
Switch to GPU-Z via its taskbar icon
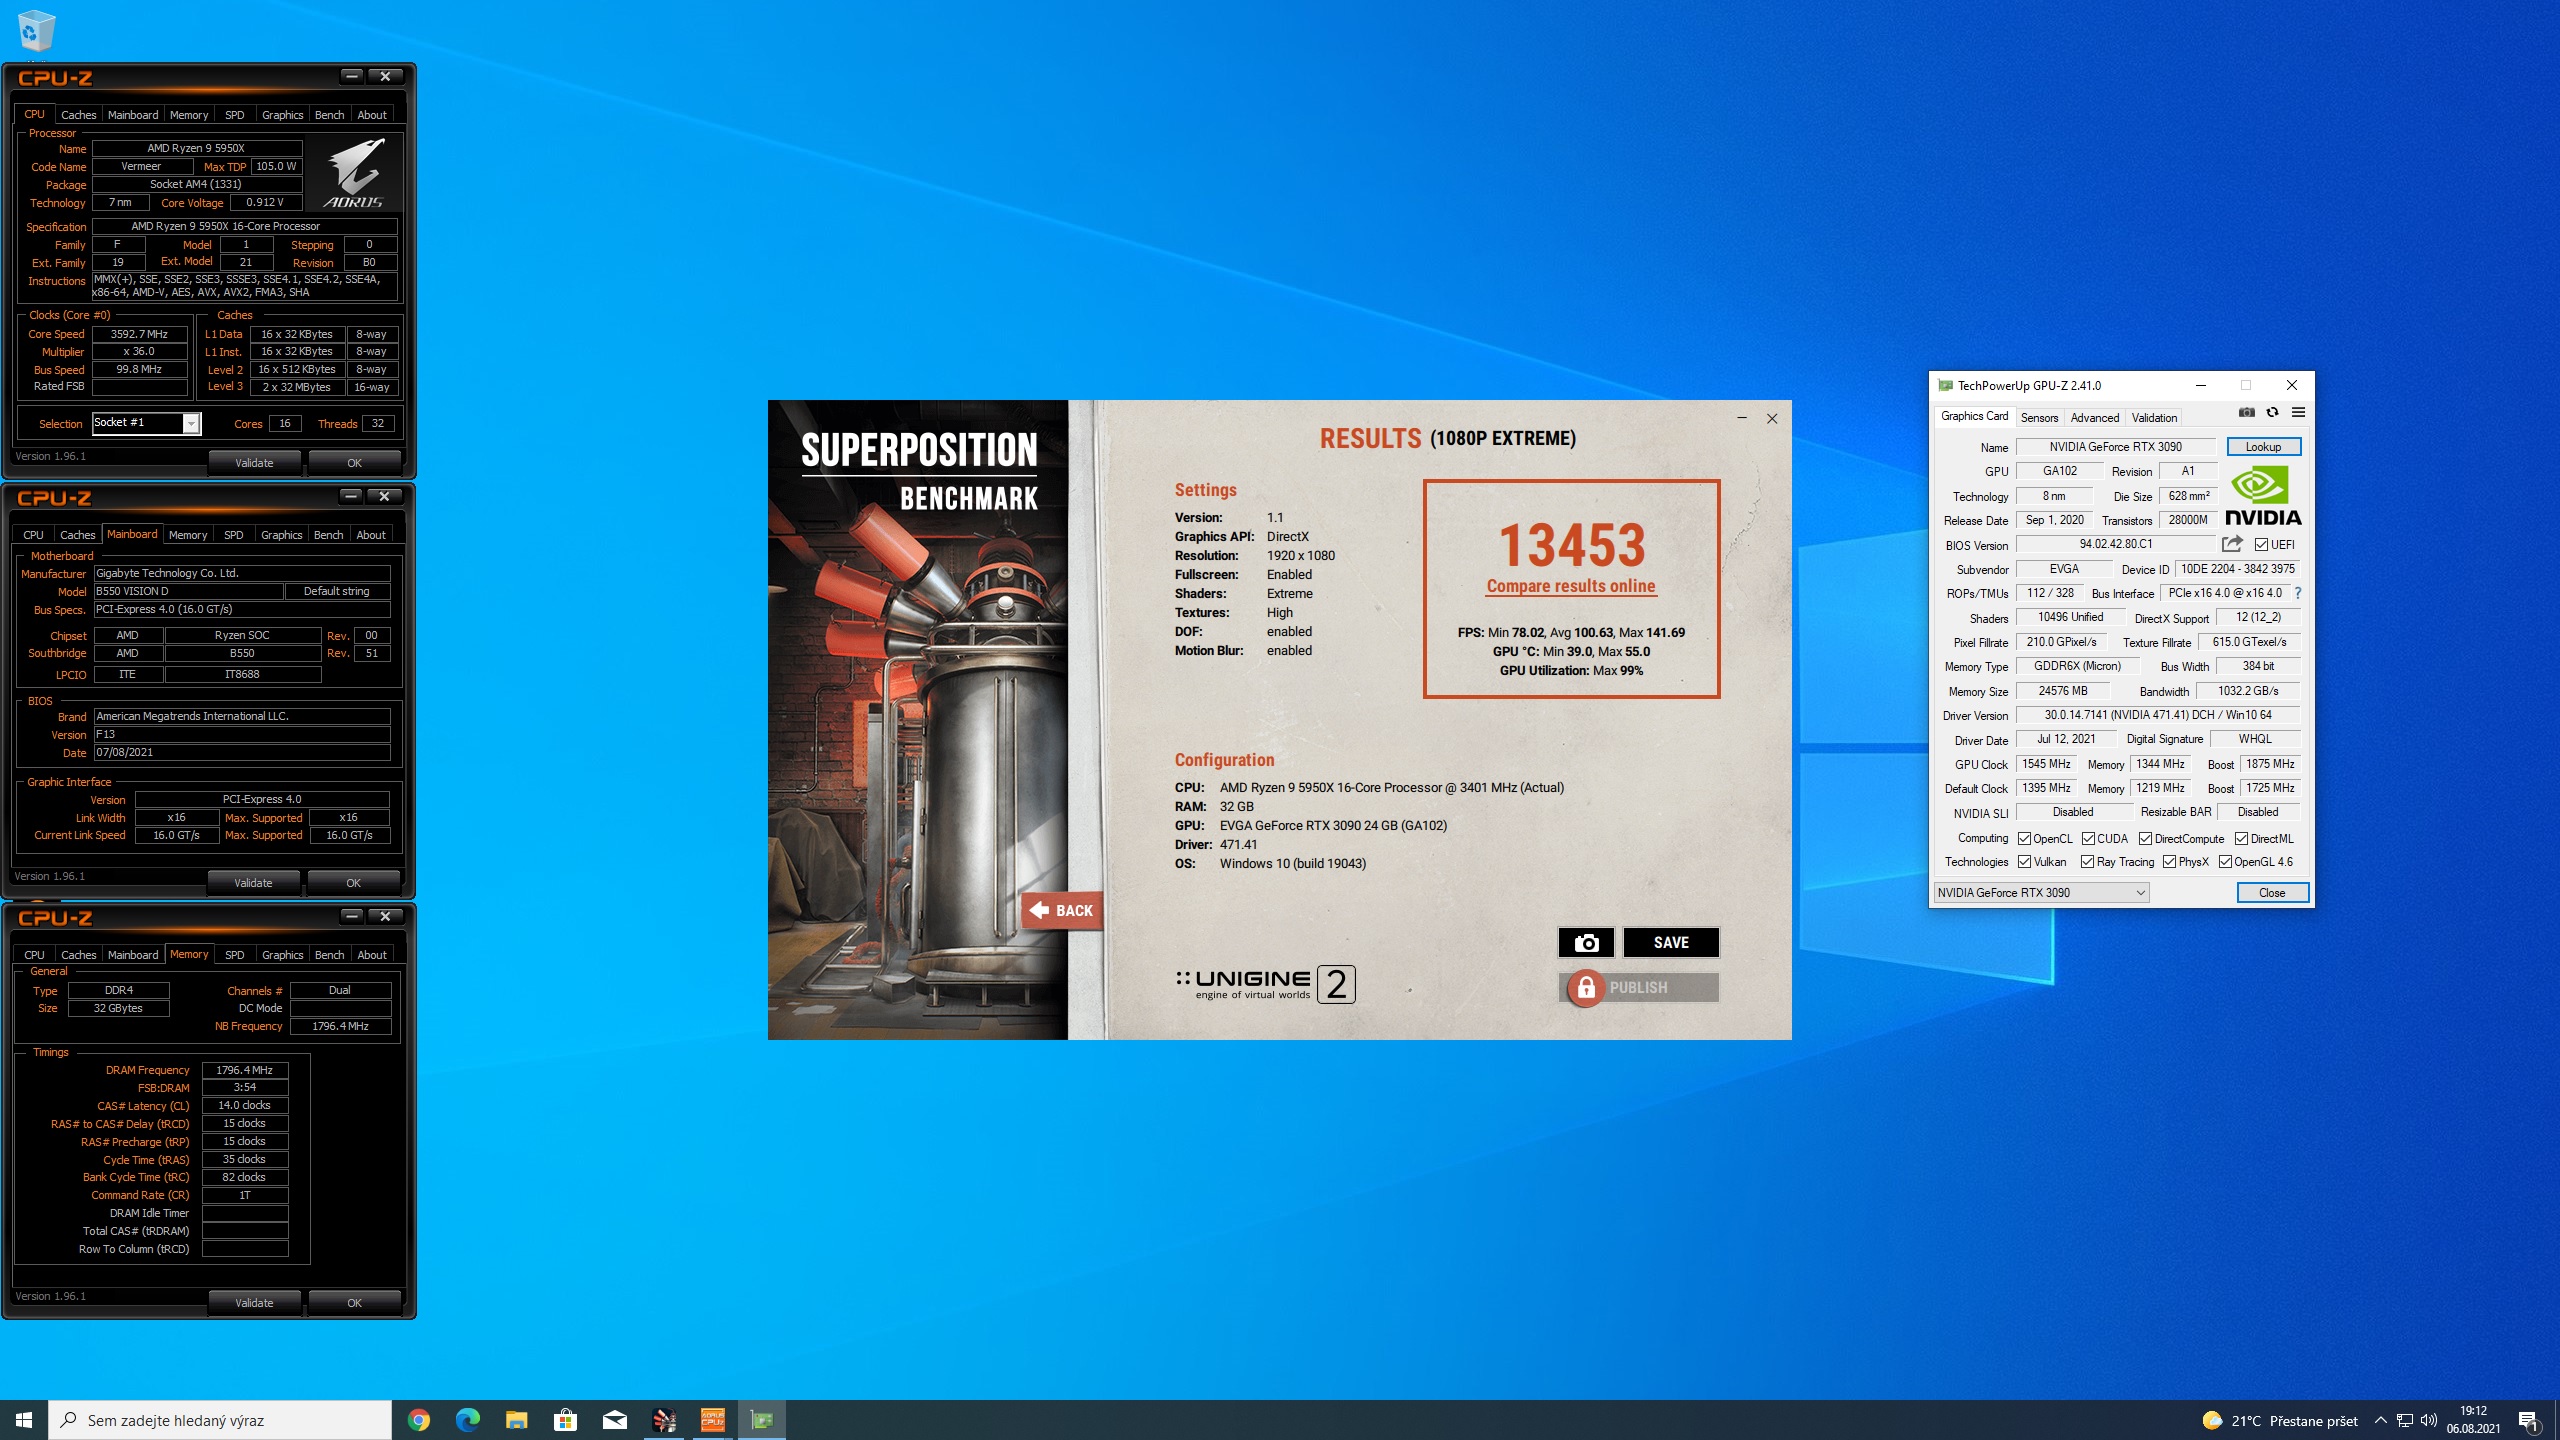point(762,1420)
